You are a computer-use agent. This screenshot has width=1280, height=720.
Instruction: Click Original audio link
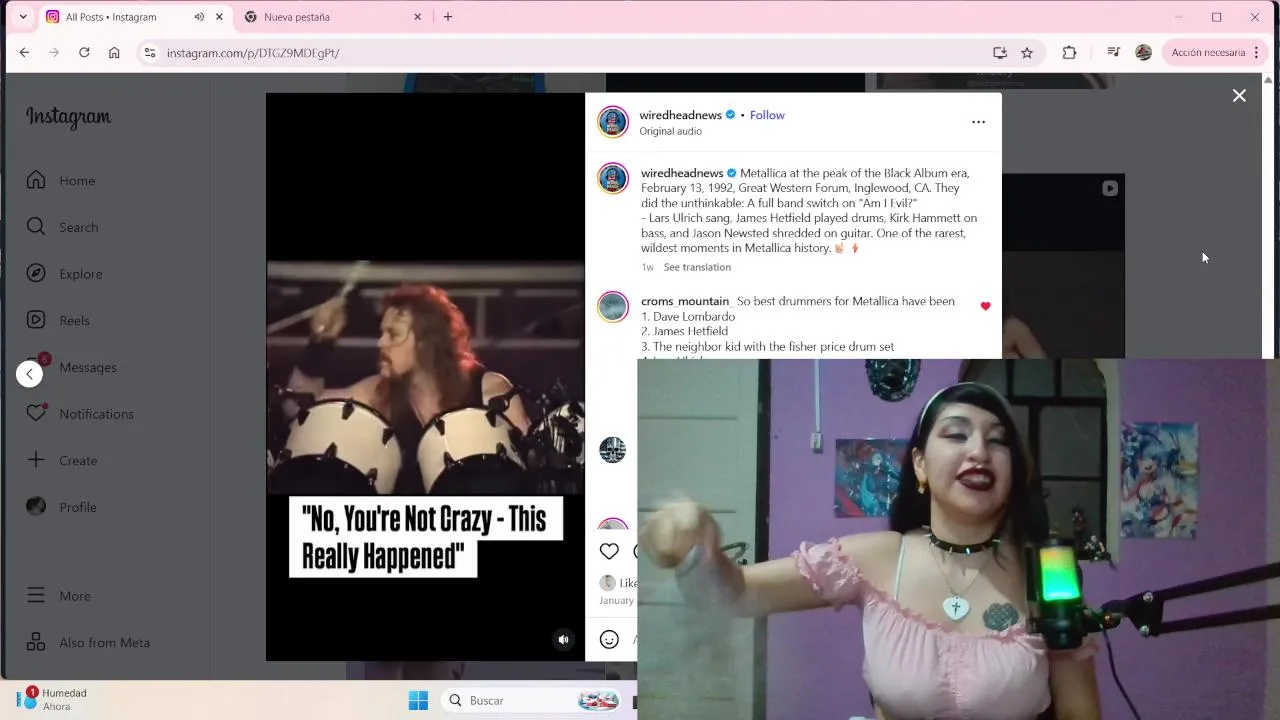click(670, 131)
